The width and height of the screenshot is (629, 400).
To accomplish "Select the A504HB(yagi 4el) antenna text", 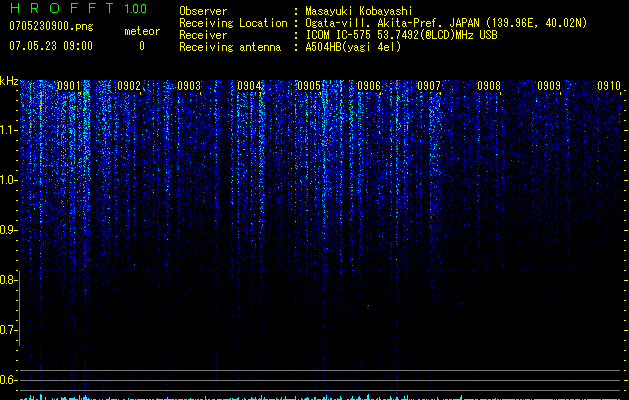I will pyautogui.click(x=353, y=47).
